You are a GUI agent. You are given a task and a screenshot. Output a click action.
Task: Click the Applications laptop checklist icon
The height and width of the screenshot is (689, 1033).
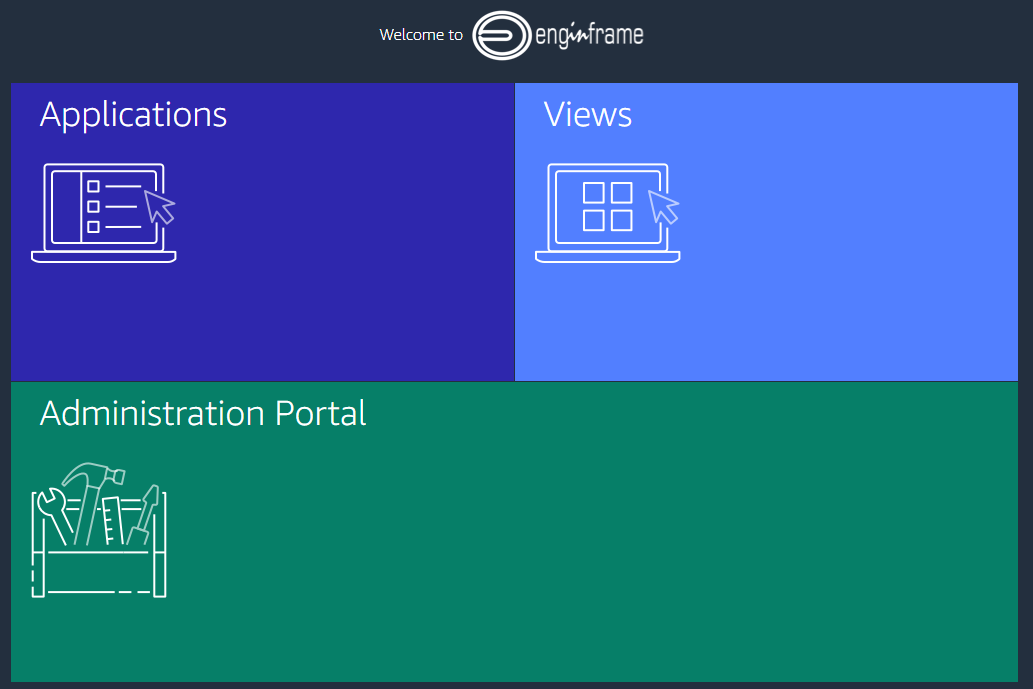103,213
